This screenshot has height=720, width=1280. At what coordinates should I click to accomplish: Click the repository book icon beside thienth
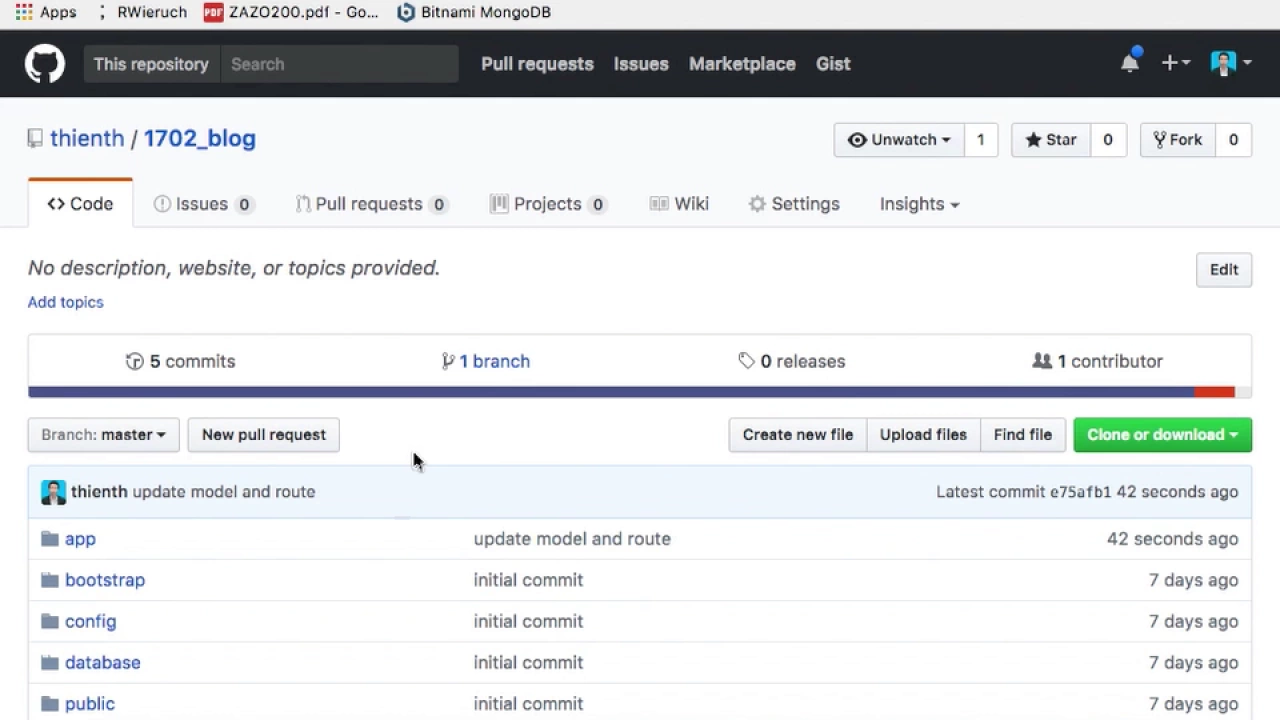point(35,139)
